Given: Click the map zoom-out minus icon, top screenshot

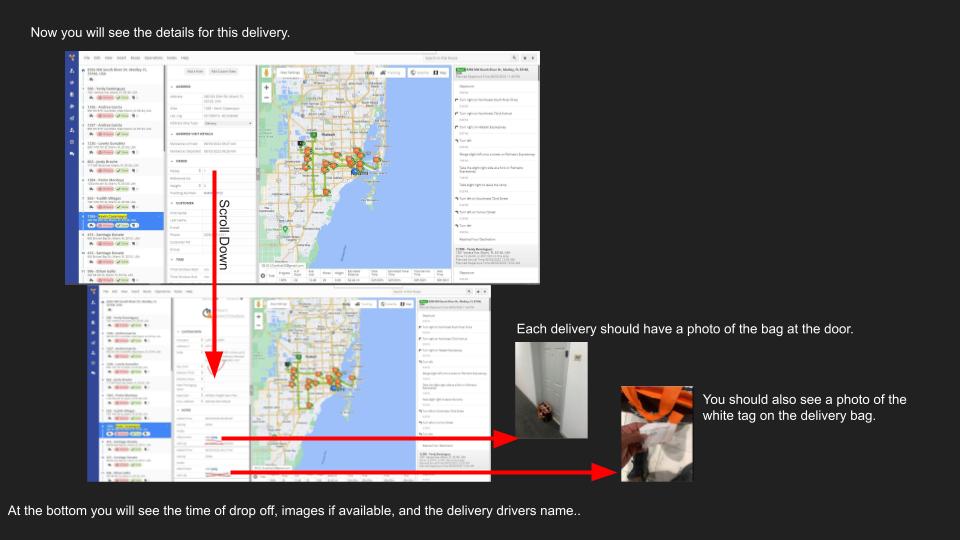Looking at the screenshot, I should click(x=266, y=97).
